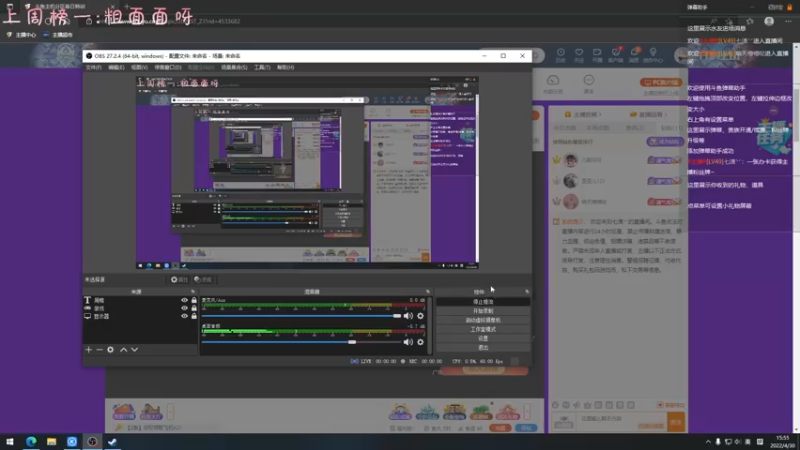800x450 pixels.
Task: Click the 桌面音频 volume slider
Action: pos(301,342)
